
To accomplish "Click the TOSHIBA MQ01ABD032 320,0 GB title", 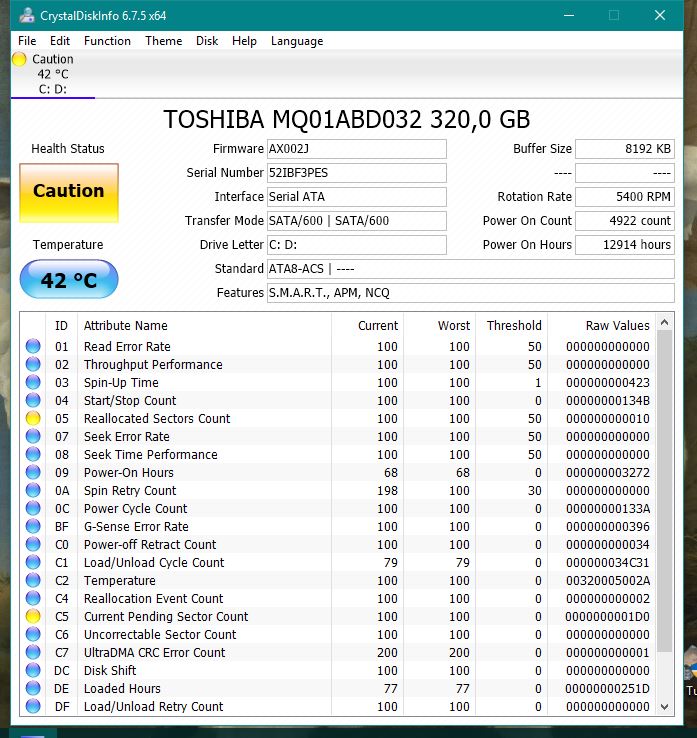I will 347,119.
